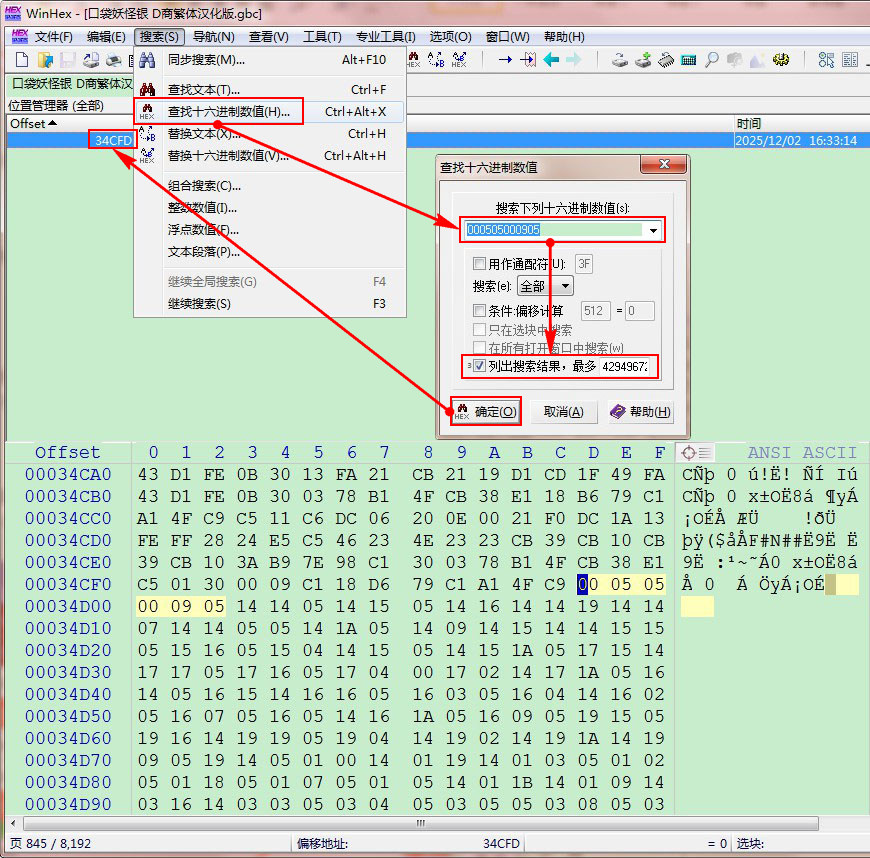This screenshot has width=870, height=858.
Task: Click the magnifier analysis toolbar icon
Action: pos(711,59)
